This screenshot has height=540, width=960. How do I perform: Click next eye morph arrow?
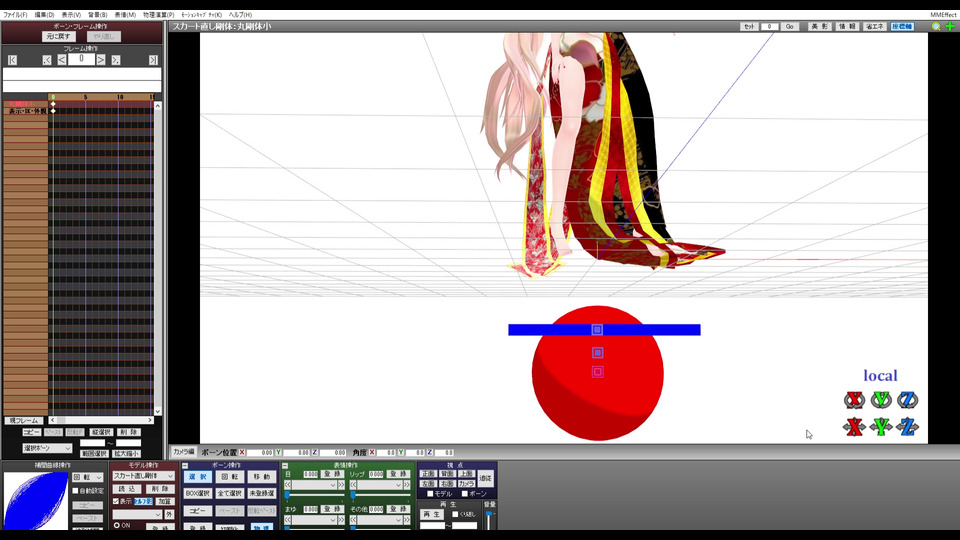click(341, 485)
